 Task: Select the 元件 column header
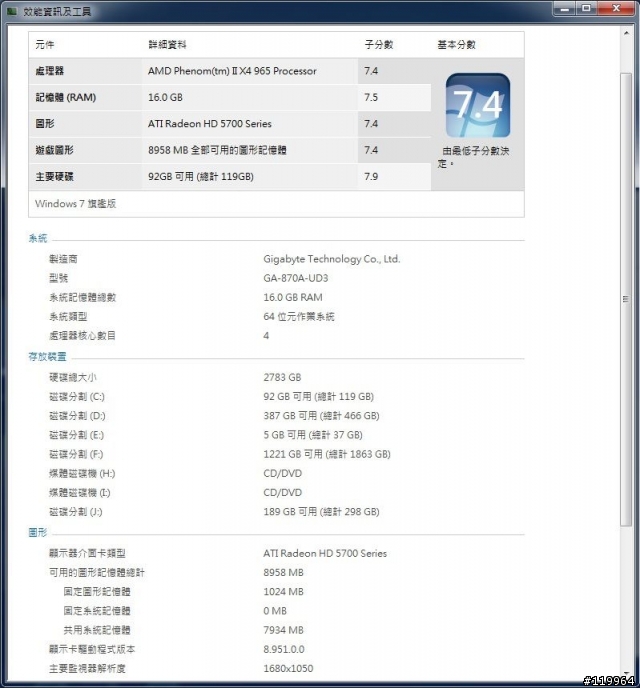[44, 44]
